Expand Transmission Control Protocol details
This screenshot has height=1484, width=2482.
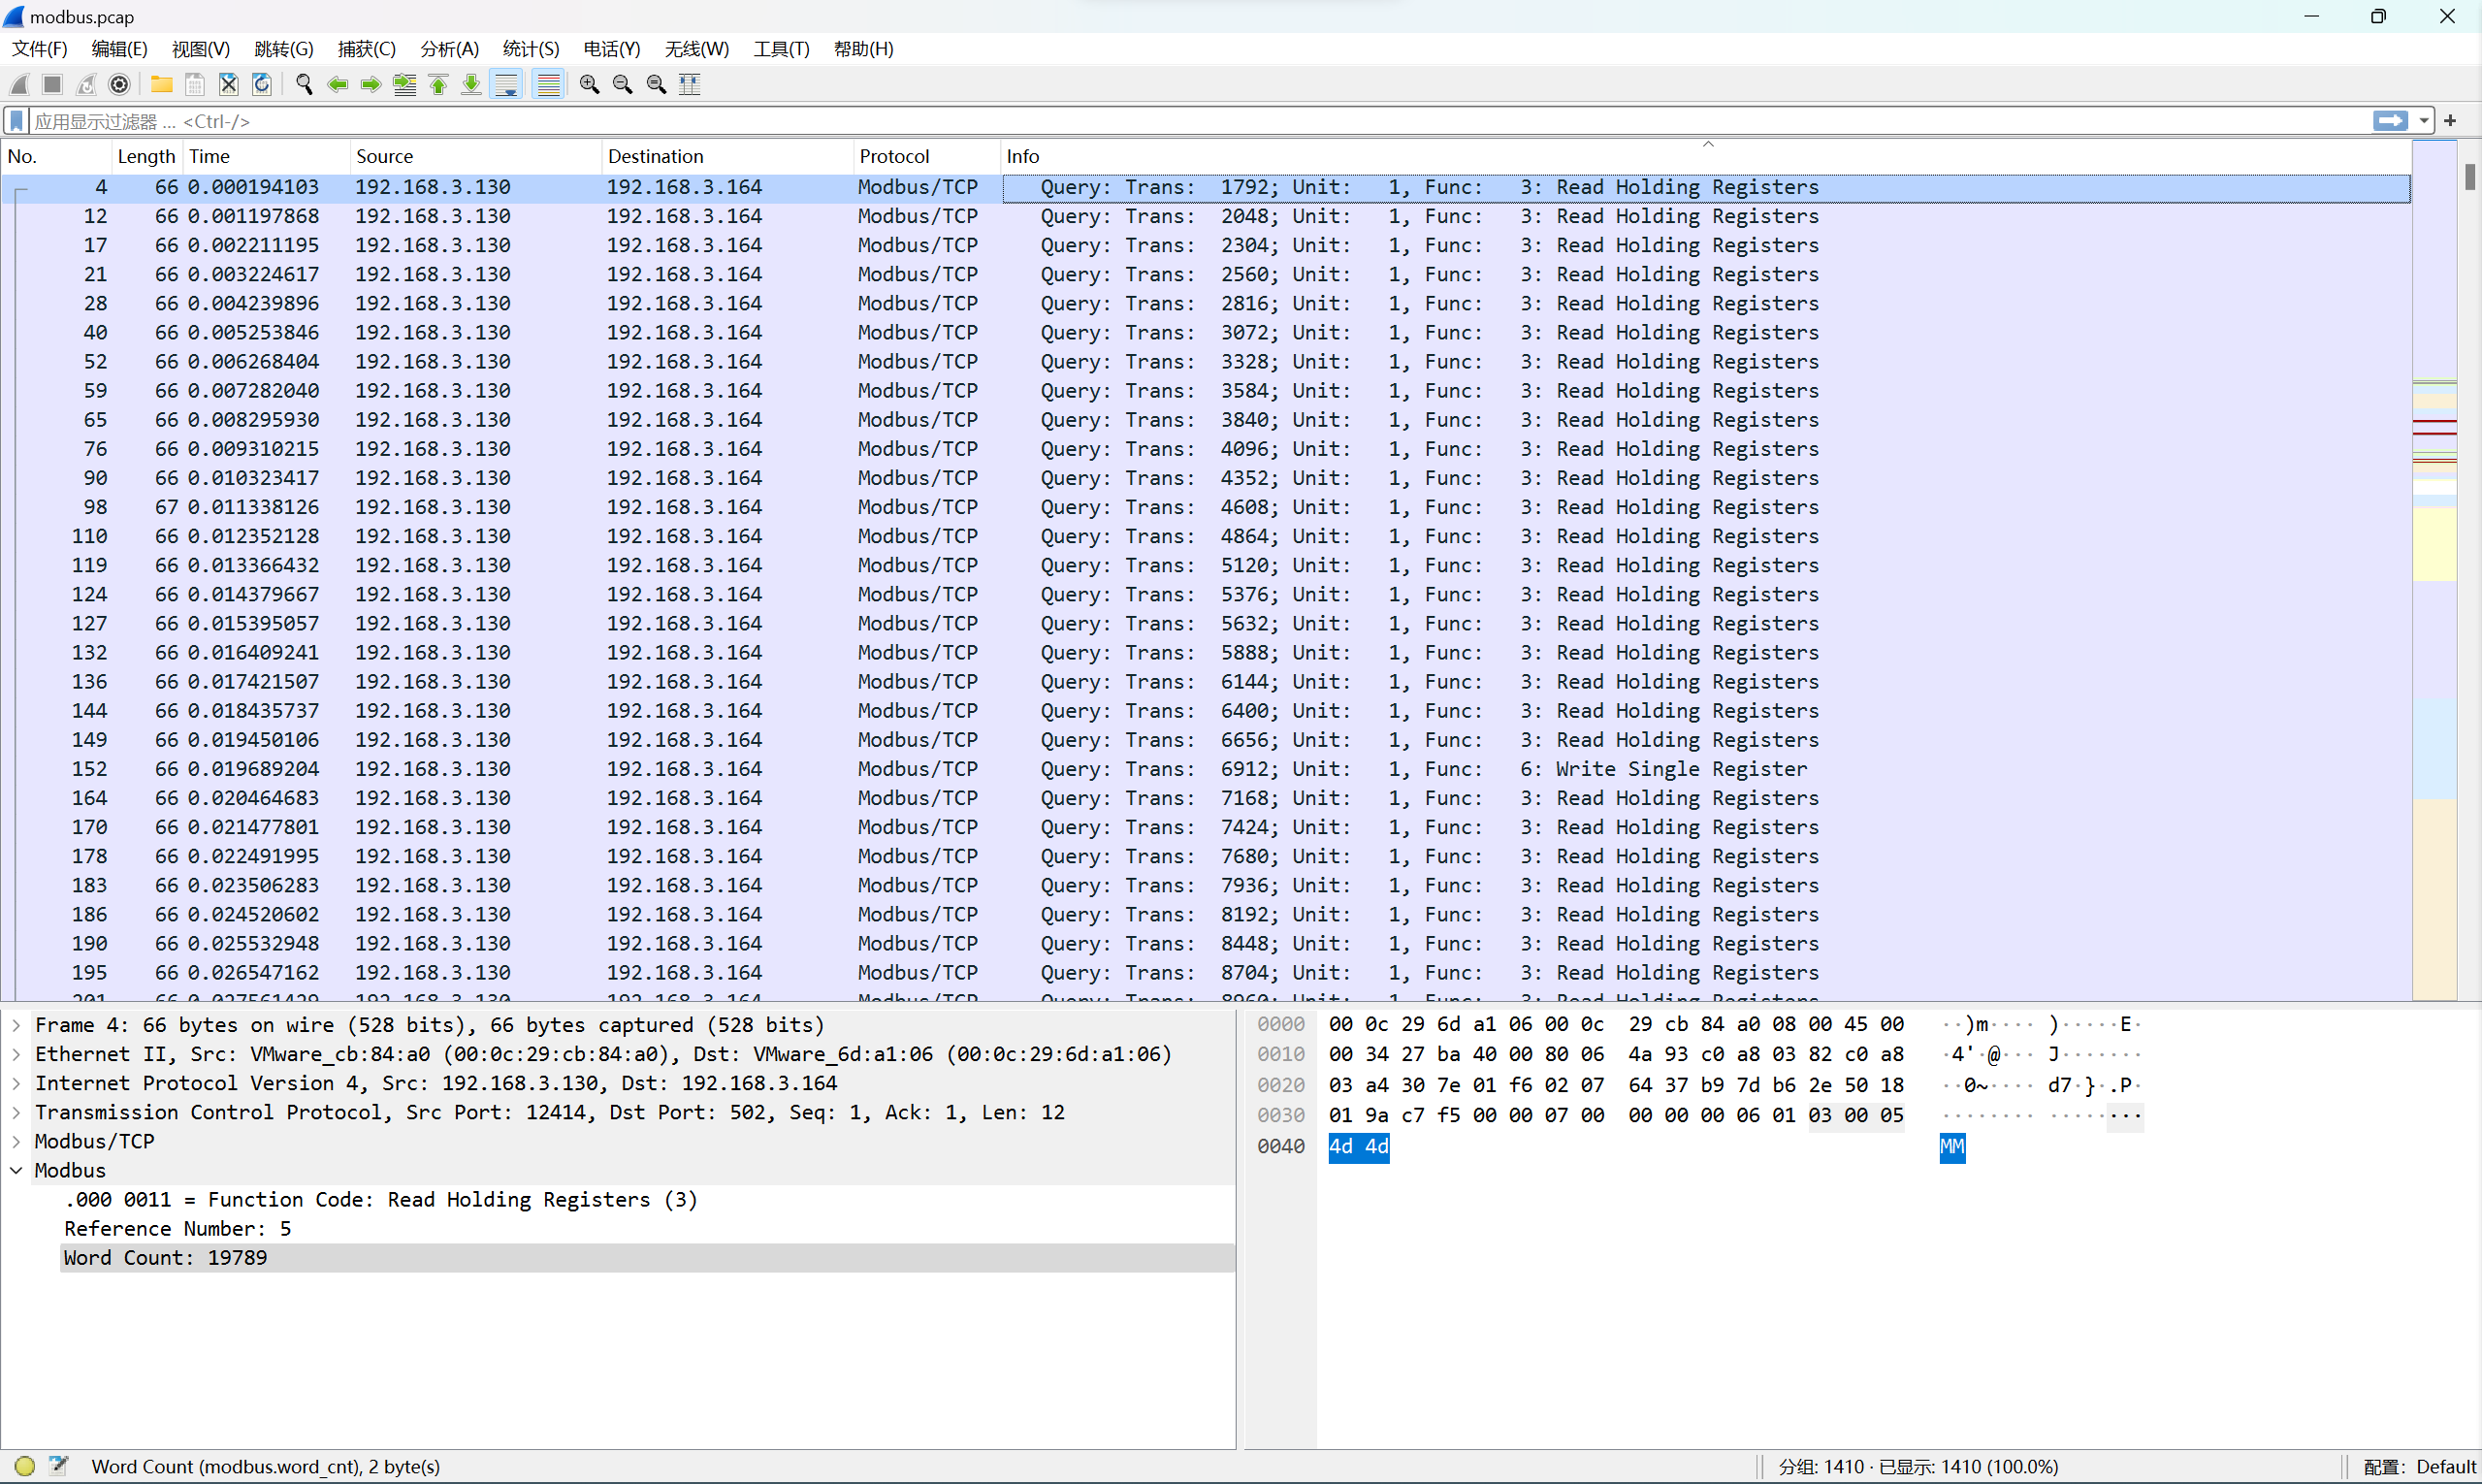tap(16, 1112)
